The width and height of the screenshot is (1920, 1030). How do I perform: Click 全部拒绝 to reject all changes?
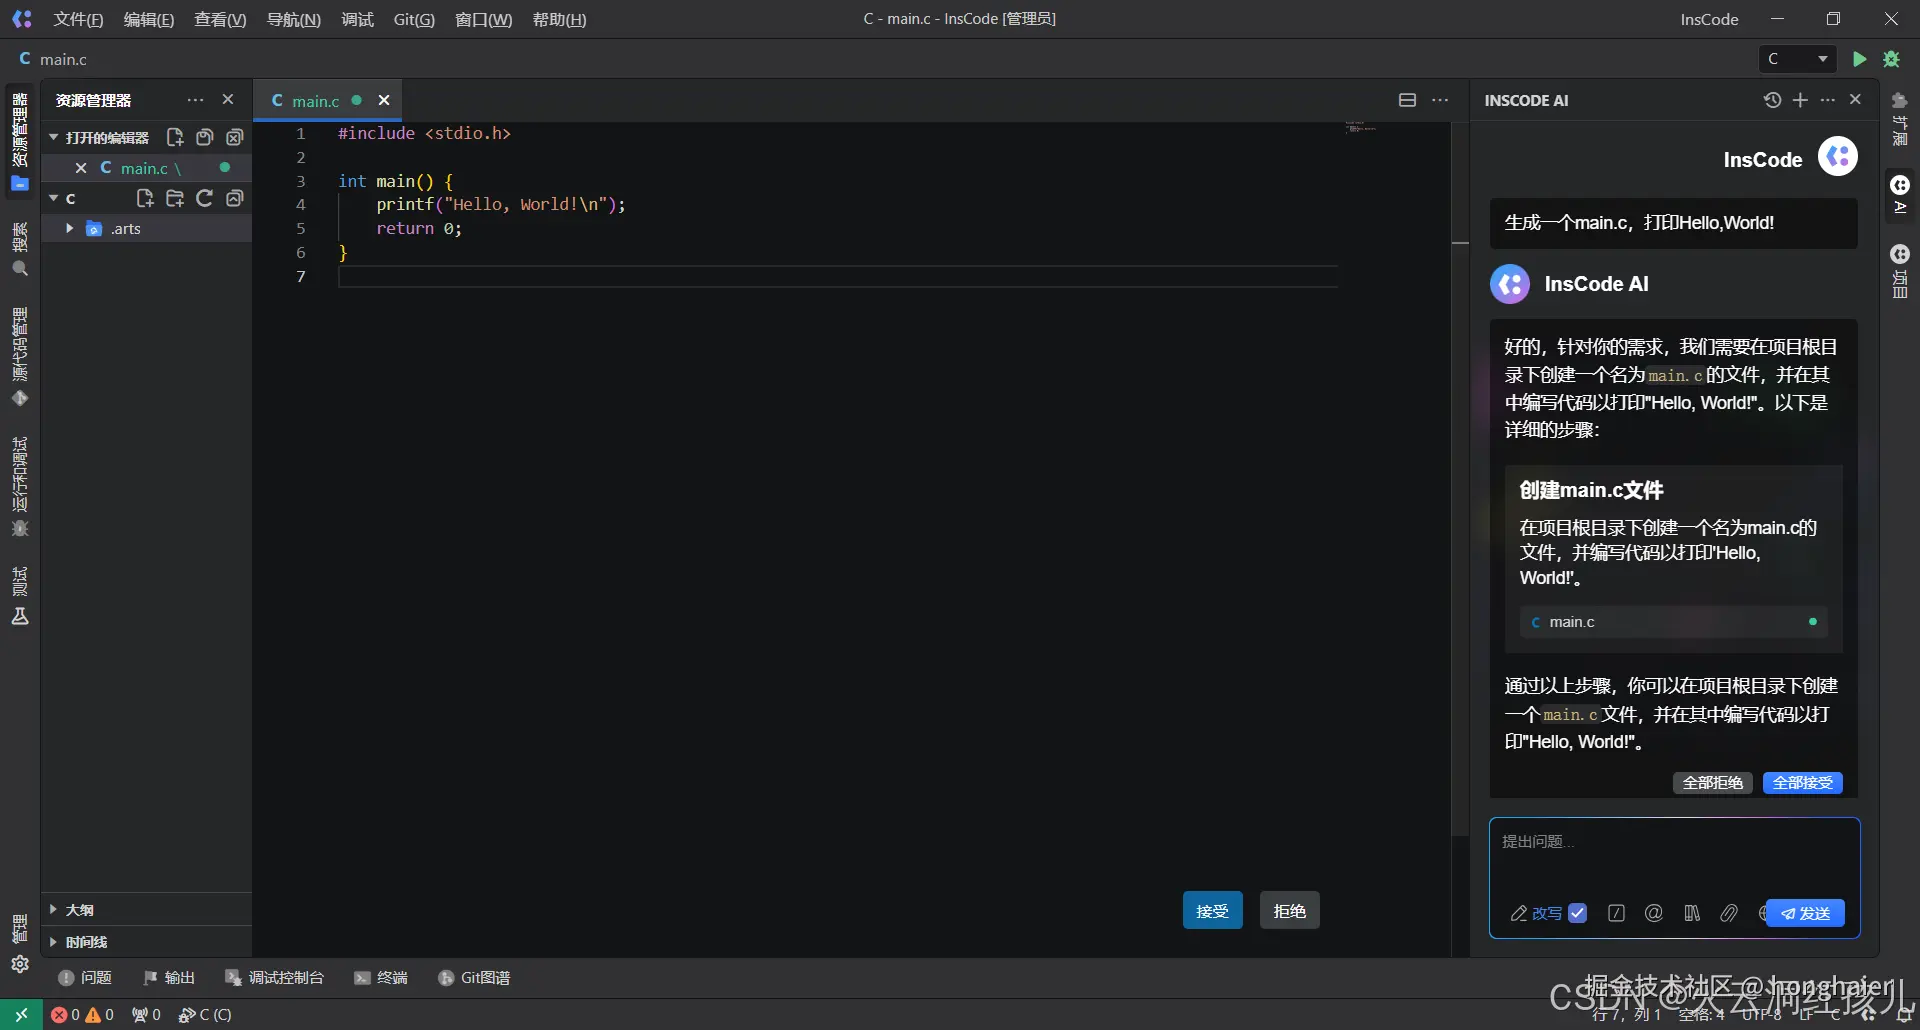[x=1713, y=782]
